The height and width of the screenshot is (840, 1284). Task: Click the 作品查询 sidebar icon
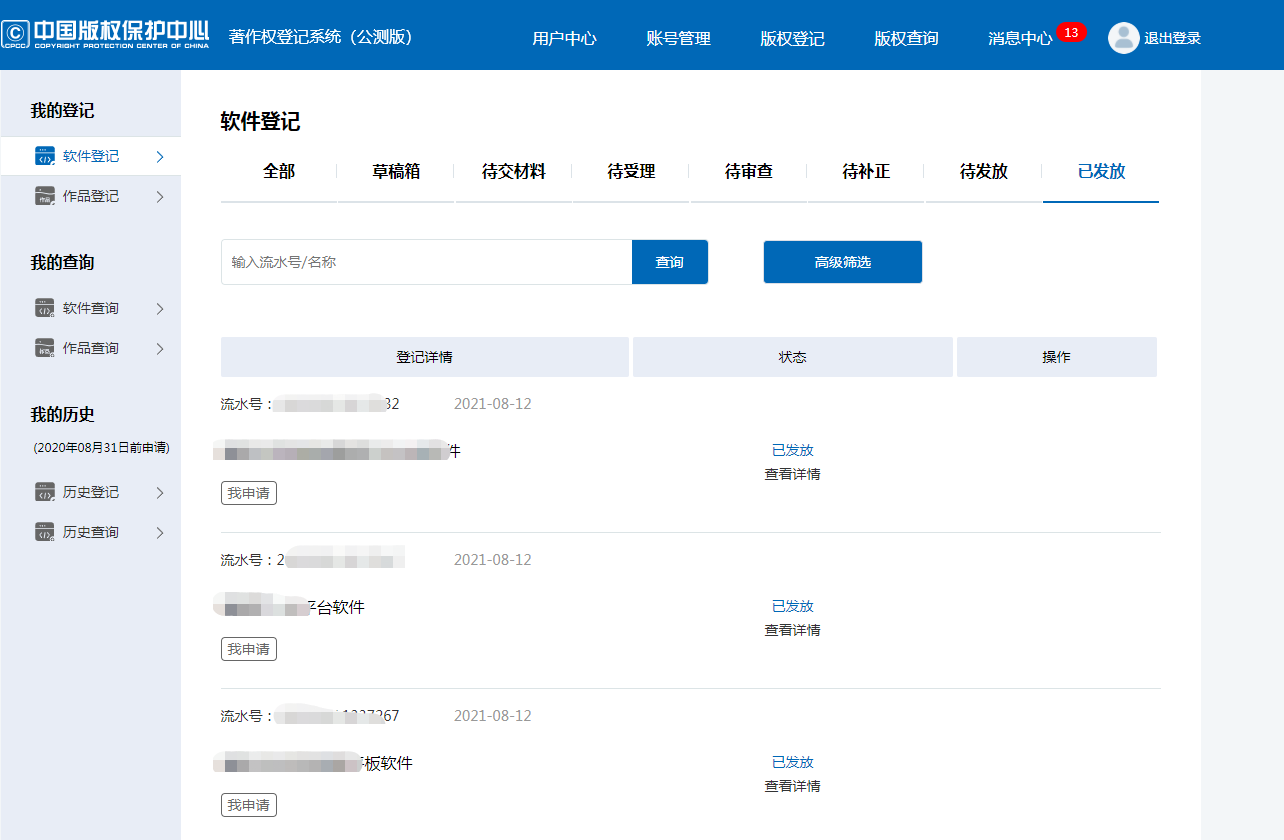[x=45, y=348]
